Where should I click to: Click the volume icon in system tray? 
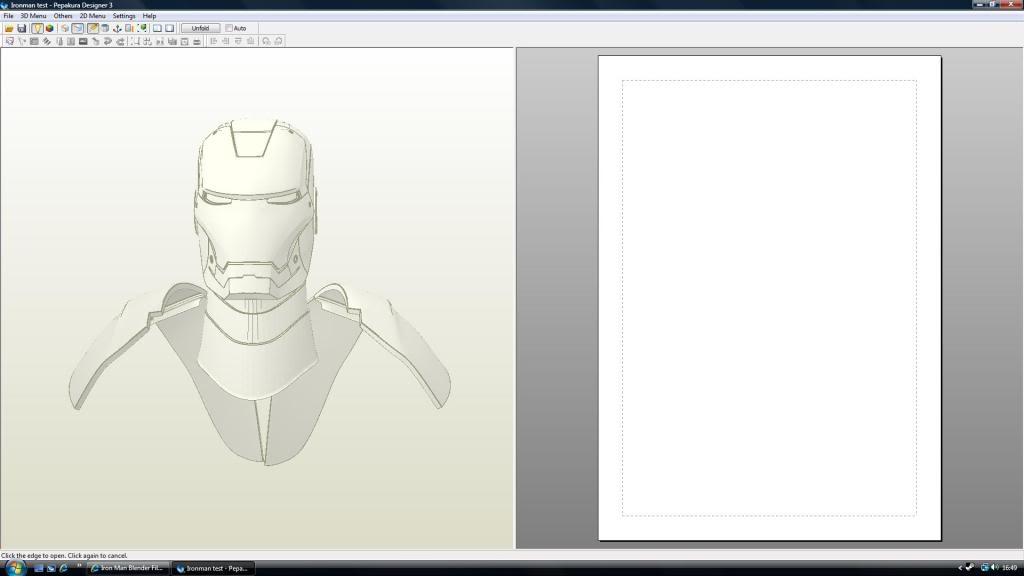995,568
